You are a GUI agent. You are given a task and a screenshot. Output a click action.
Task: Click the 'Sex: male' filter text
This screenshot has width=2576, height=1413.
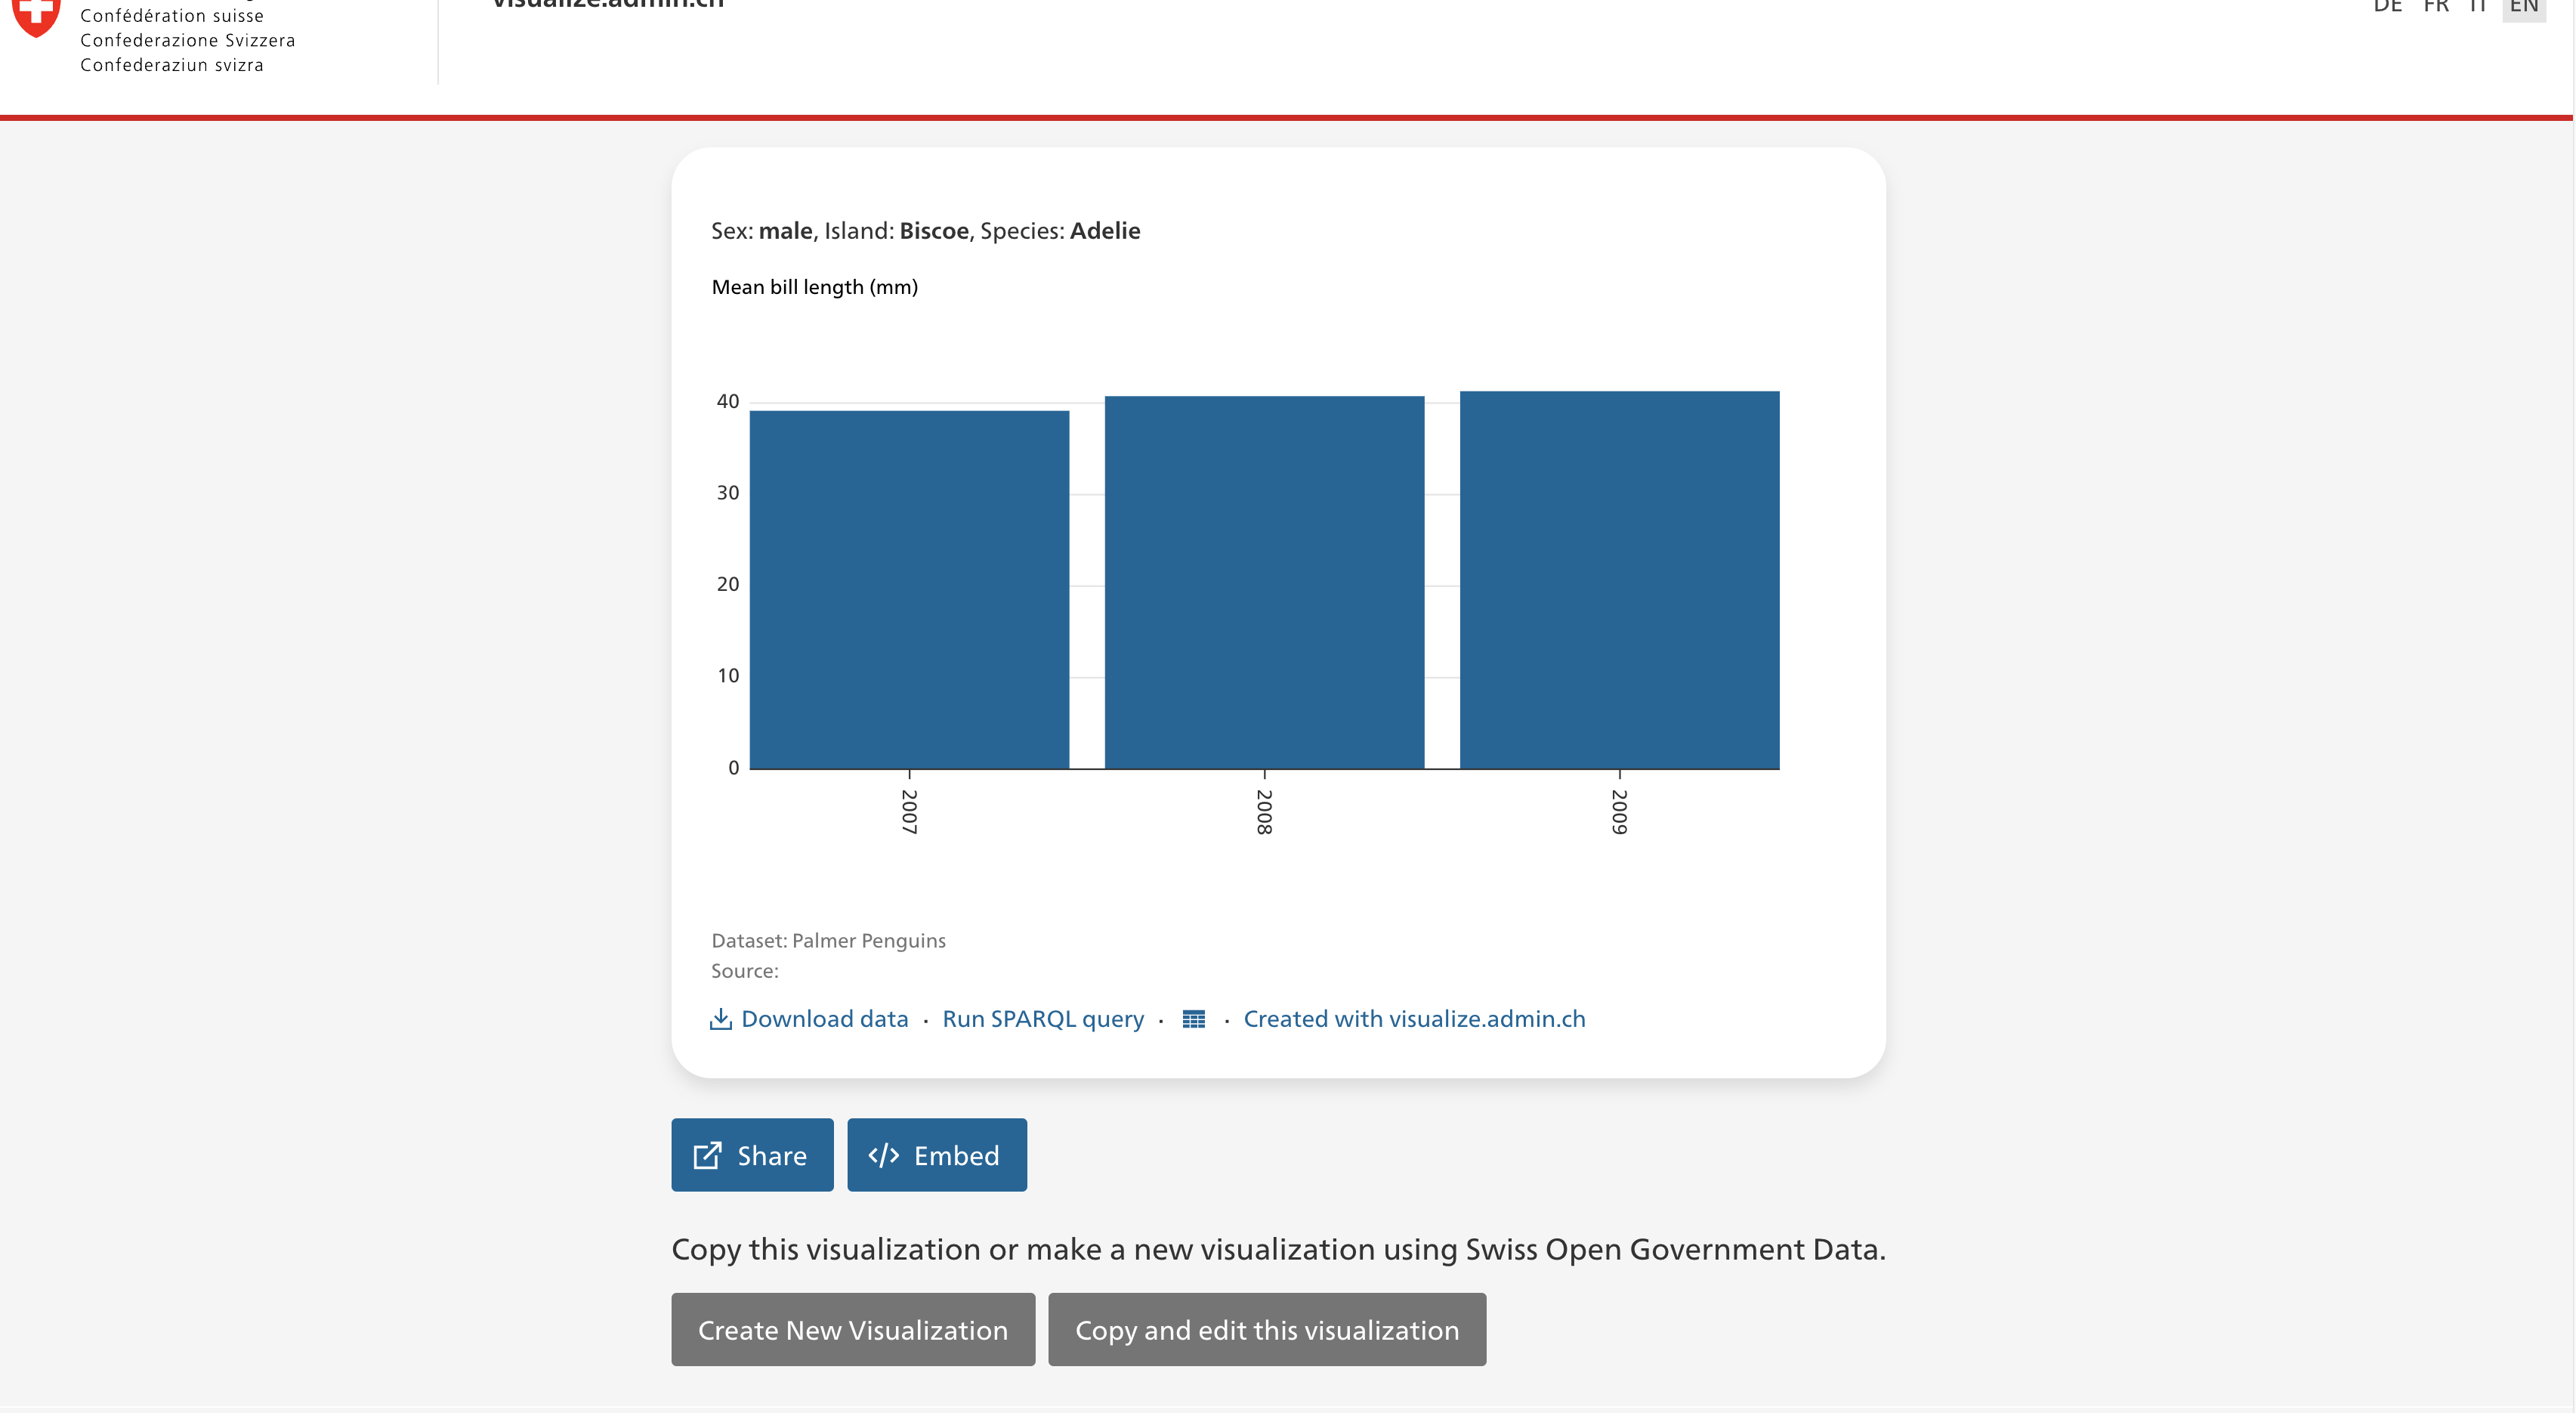tap(761, 231)
